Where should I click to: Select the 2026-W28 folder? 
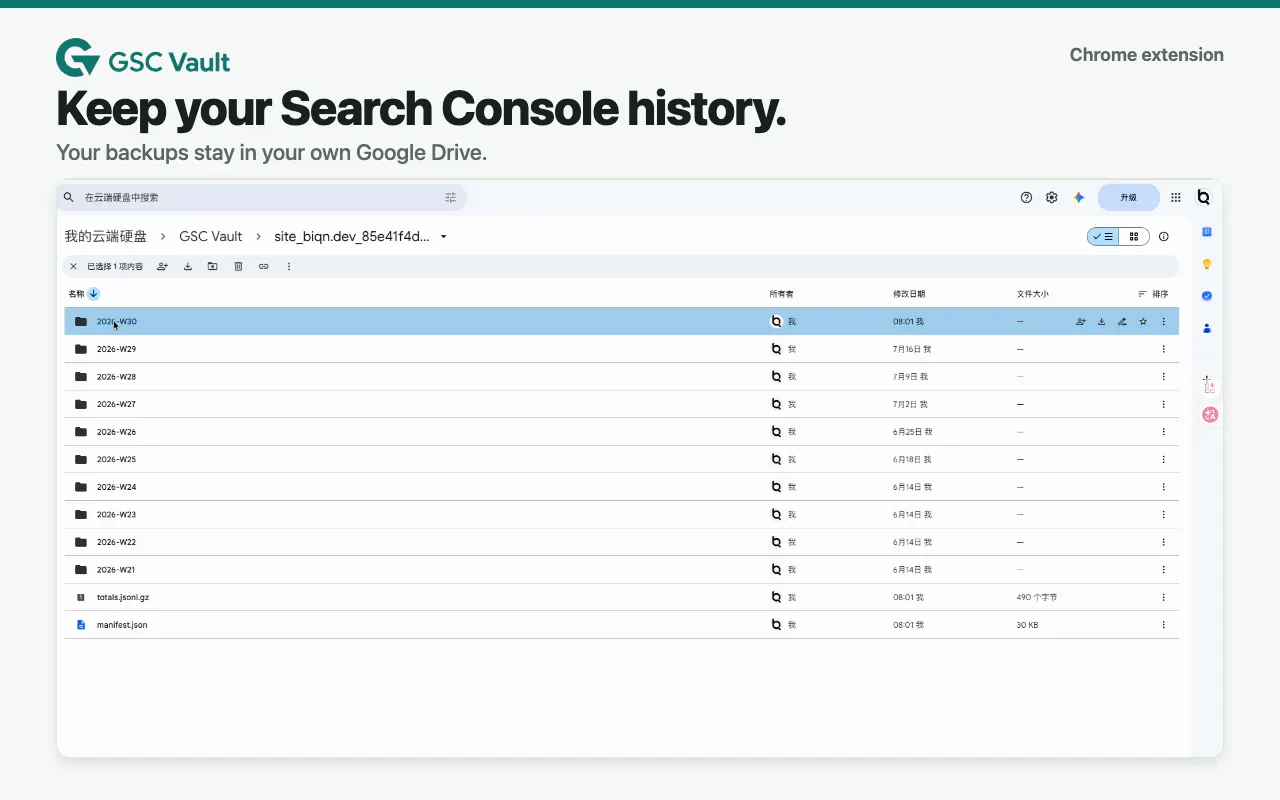[x=622, y=377]
